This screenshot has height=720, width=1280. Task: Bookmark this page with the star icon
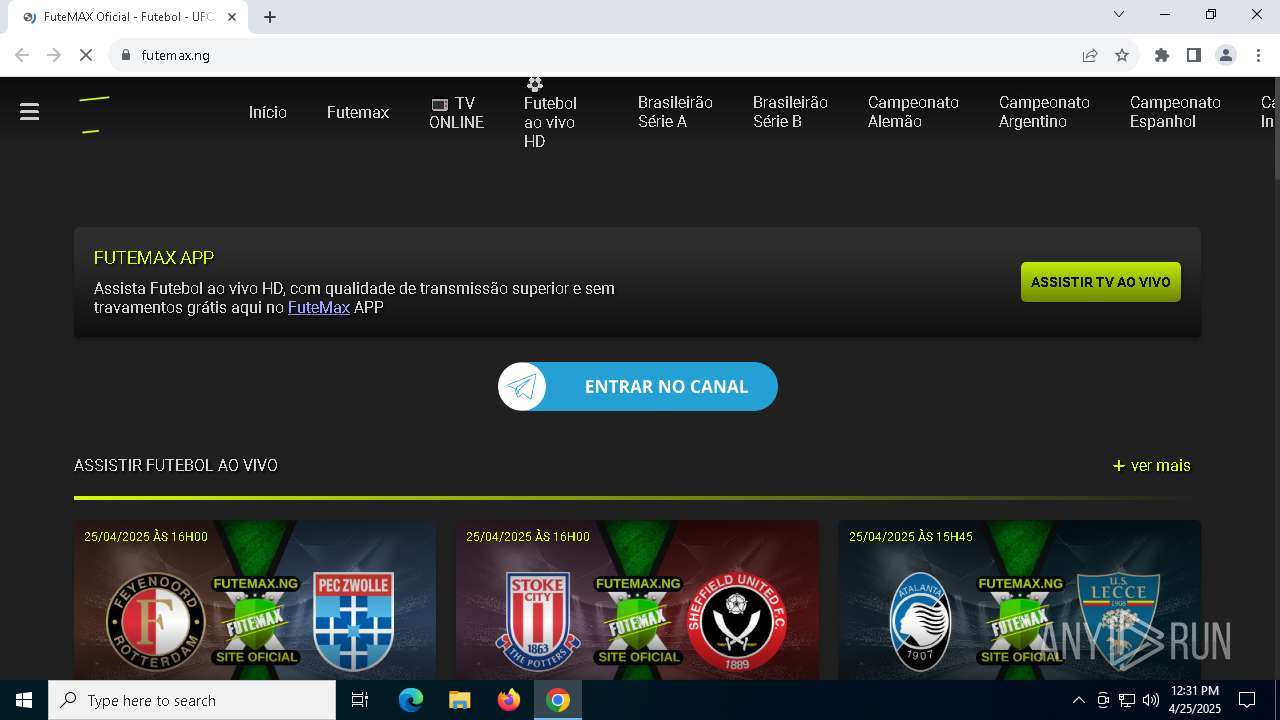tap(1122, 55)
